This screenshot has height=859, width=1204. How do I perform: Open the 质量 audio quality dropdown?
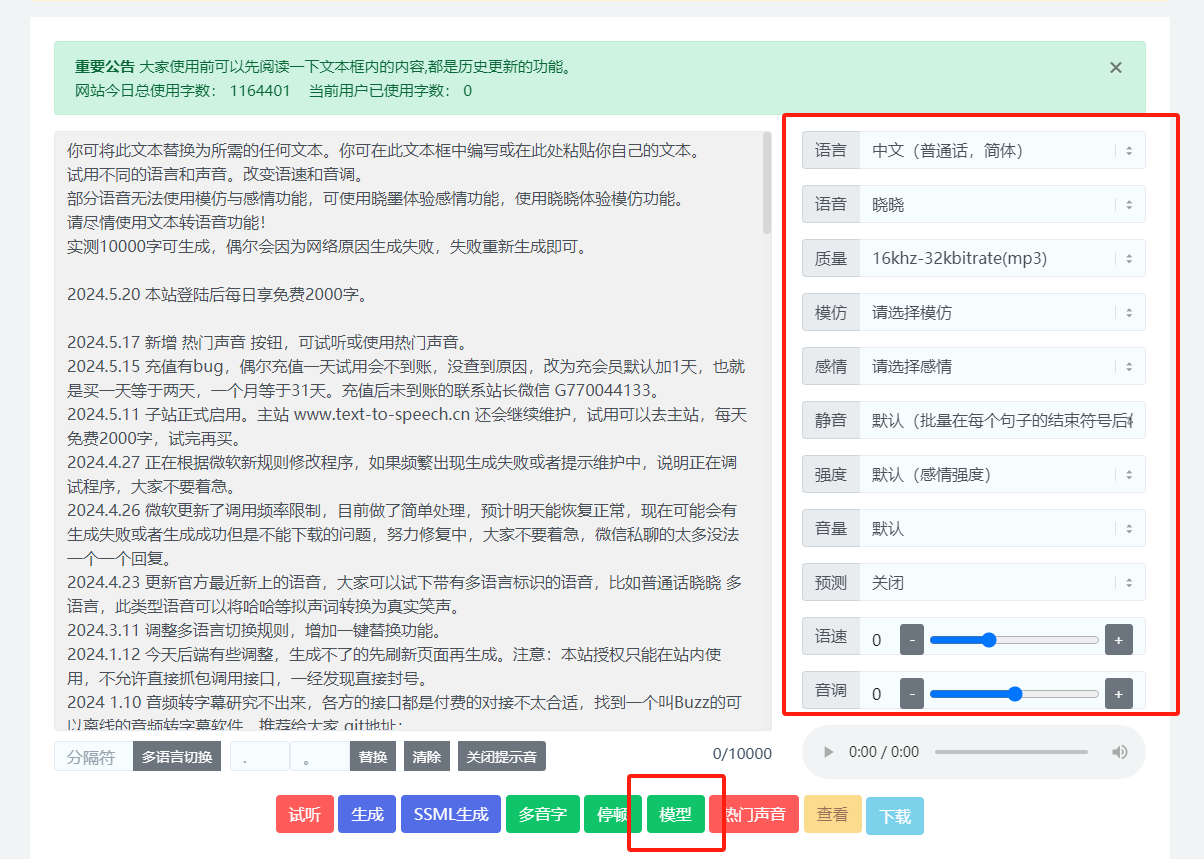click(1000, 259)
